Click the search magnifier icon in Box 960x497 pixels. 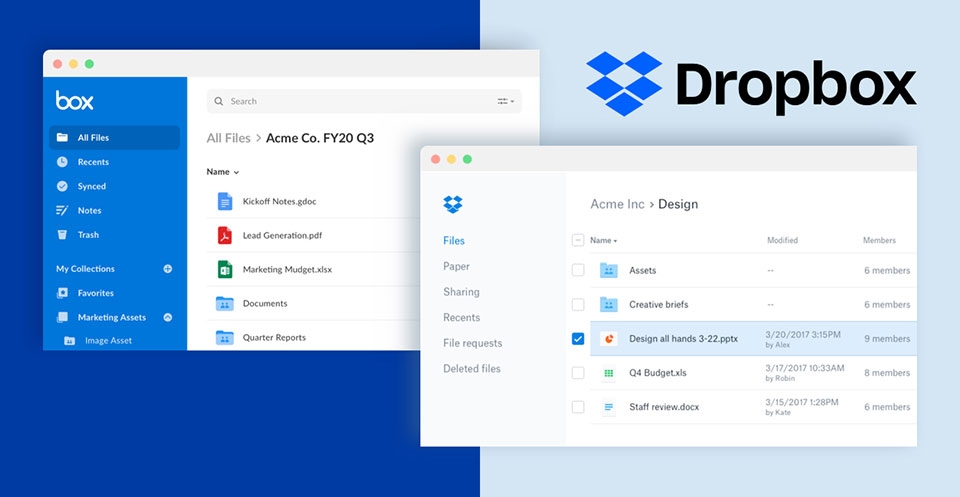(x=219, y=101)
